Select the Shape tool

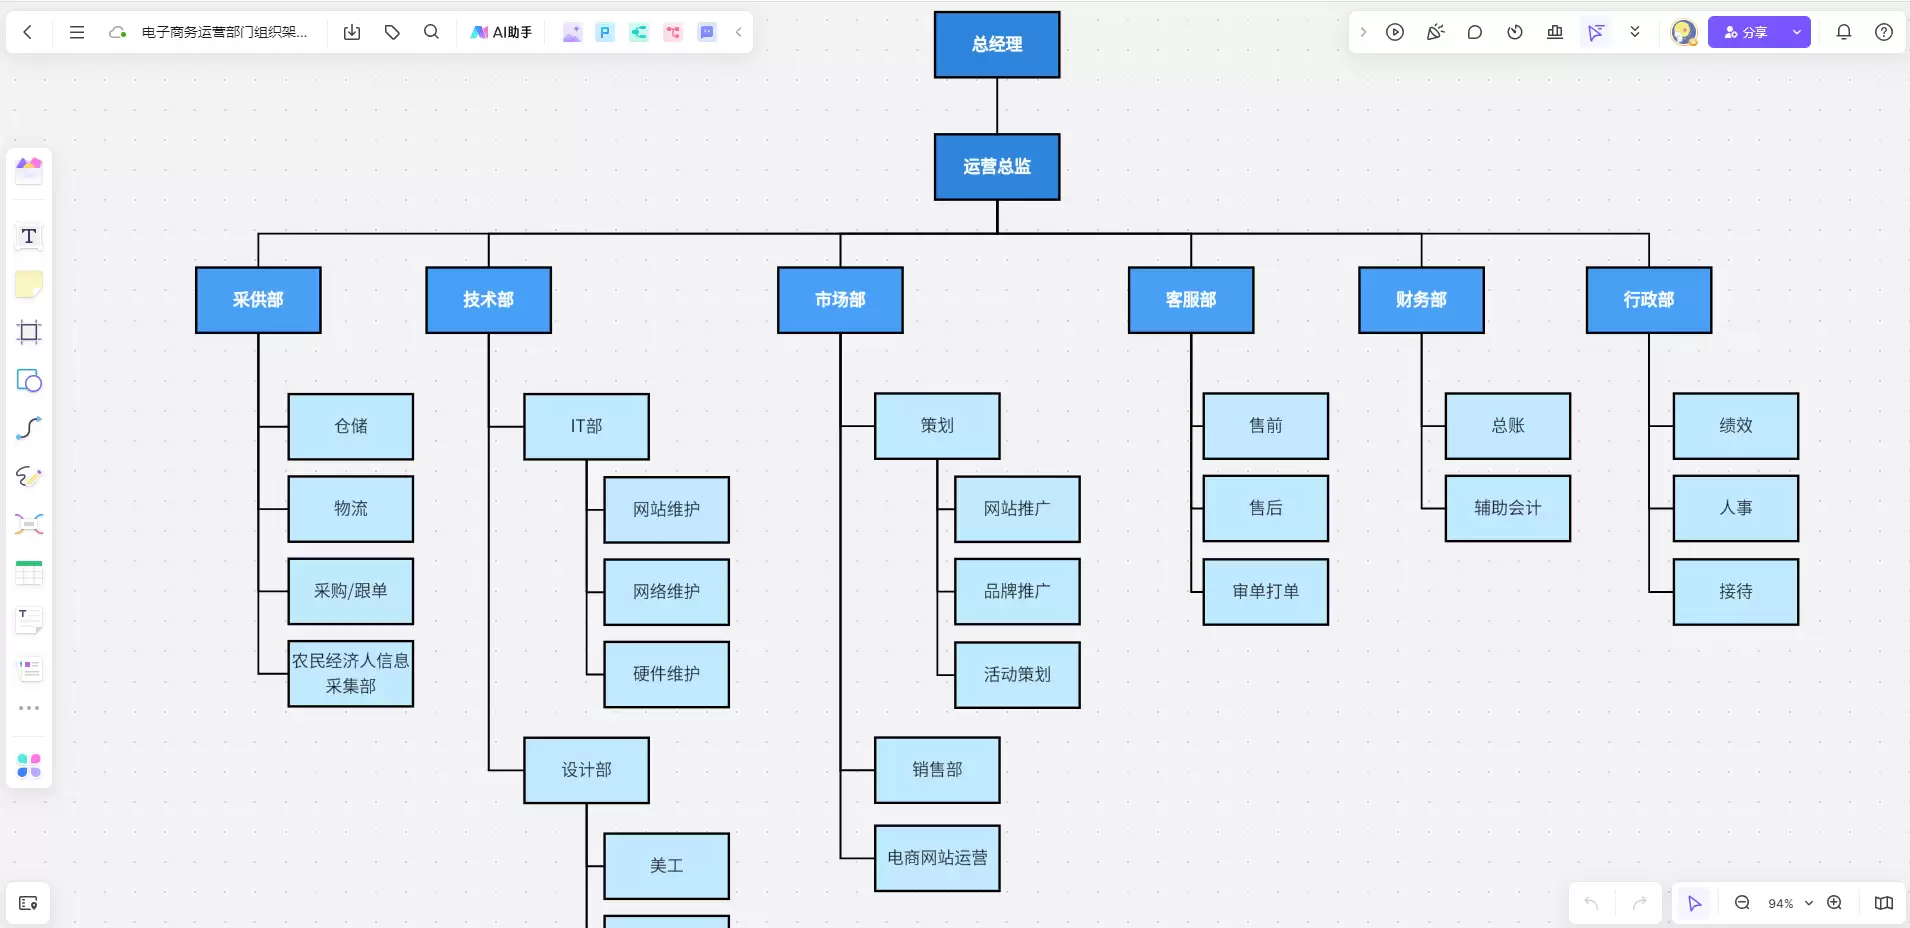click(x=29, y=380)
